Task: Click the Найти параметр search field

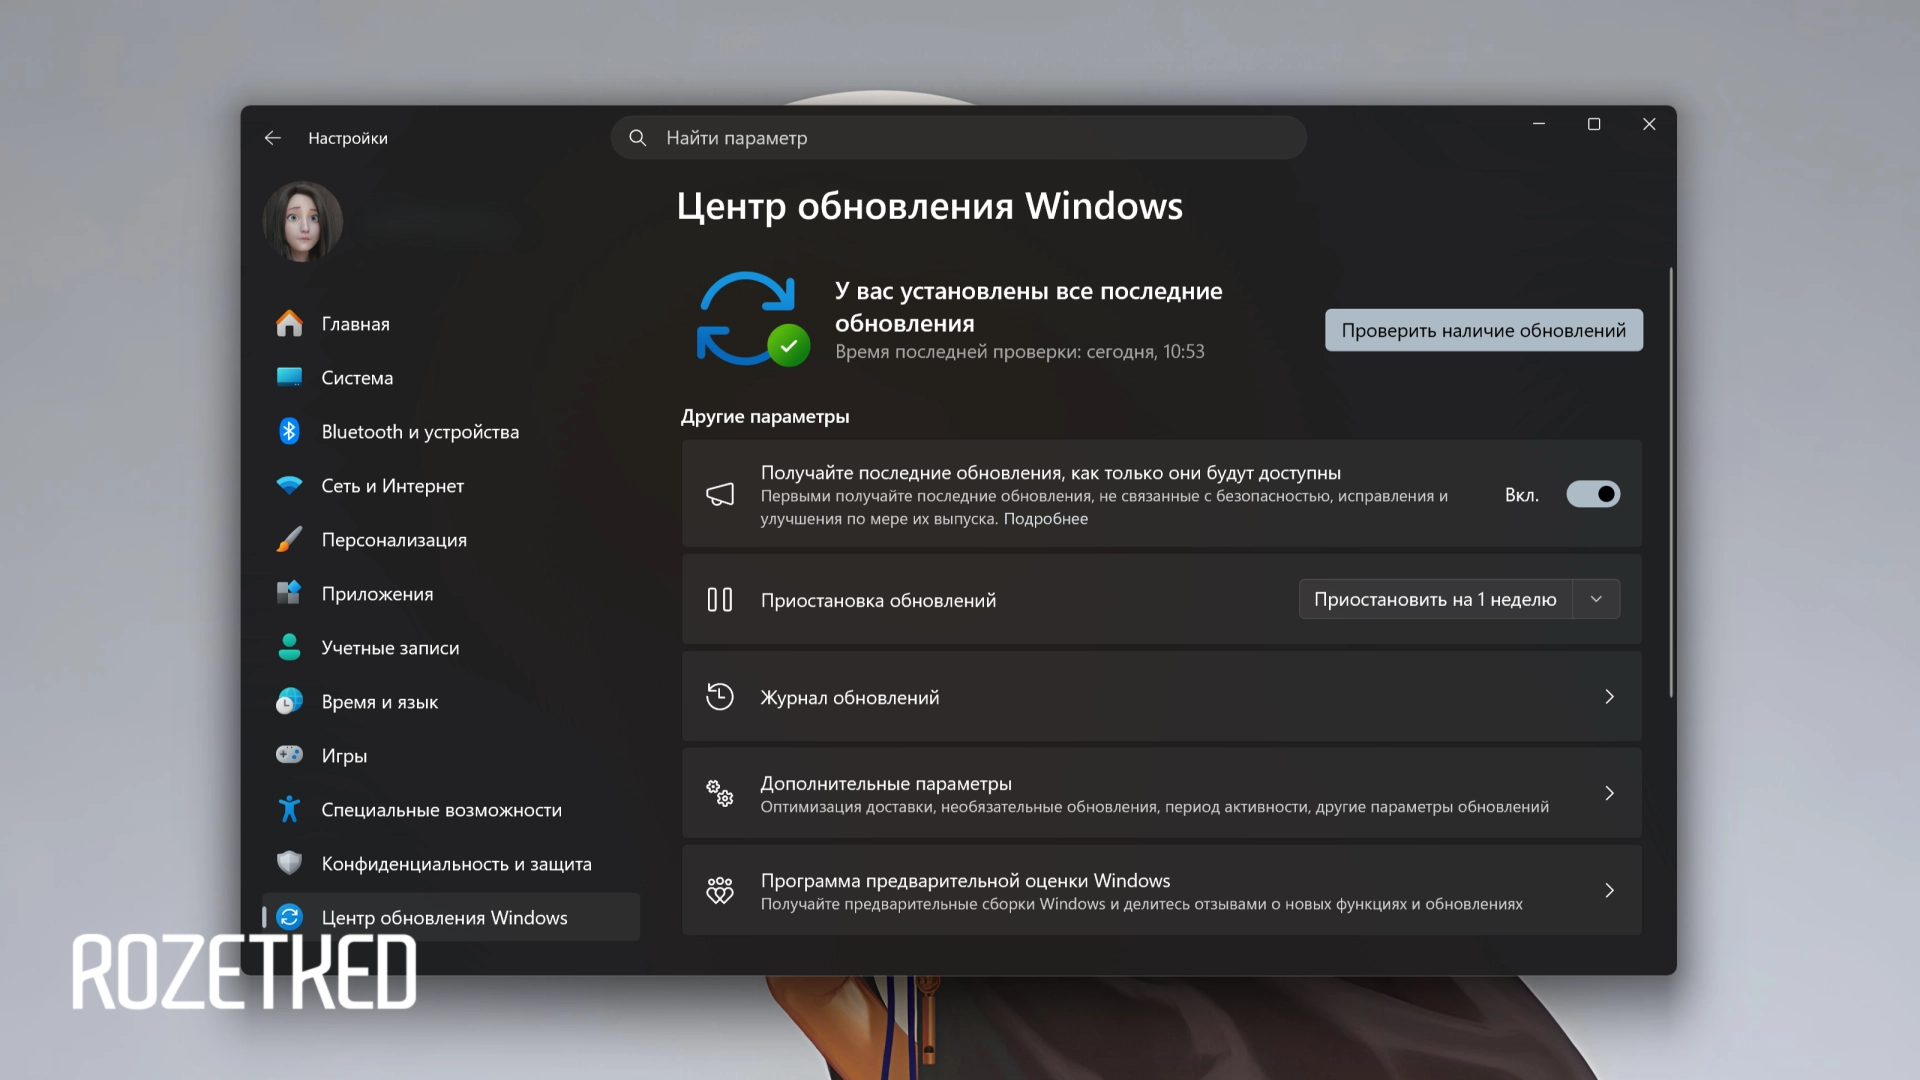Action: tap(957, 137)
